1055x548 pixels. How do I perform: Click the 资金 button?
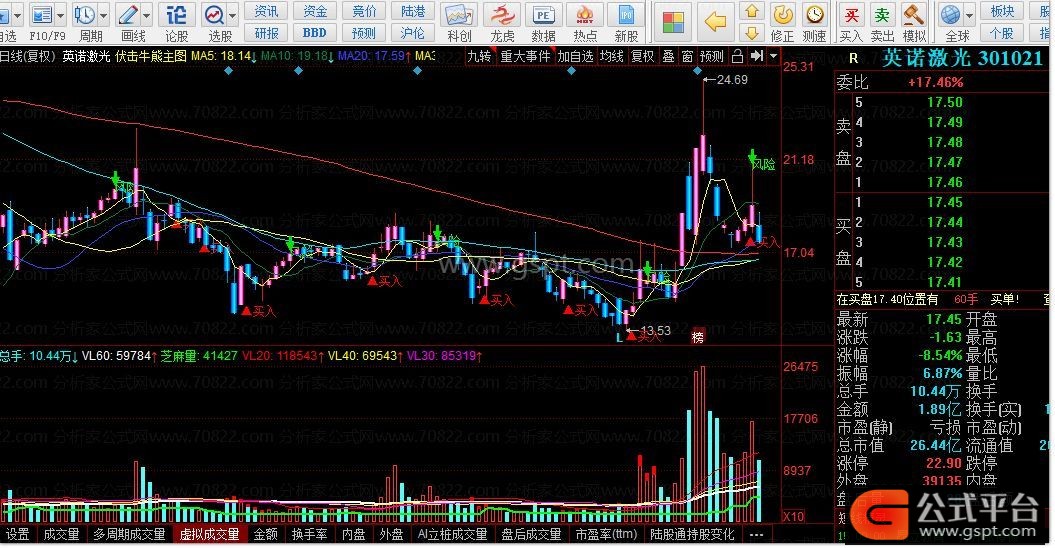315,11
